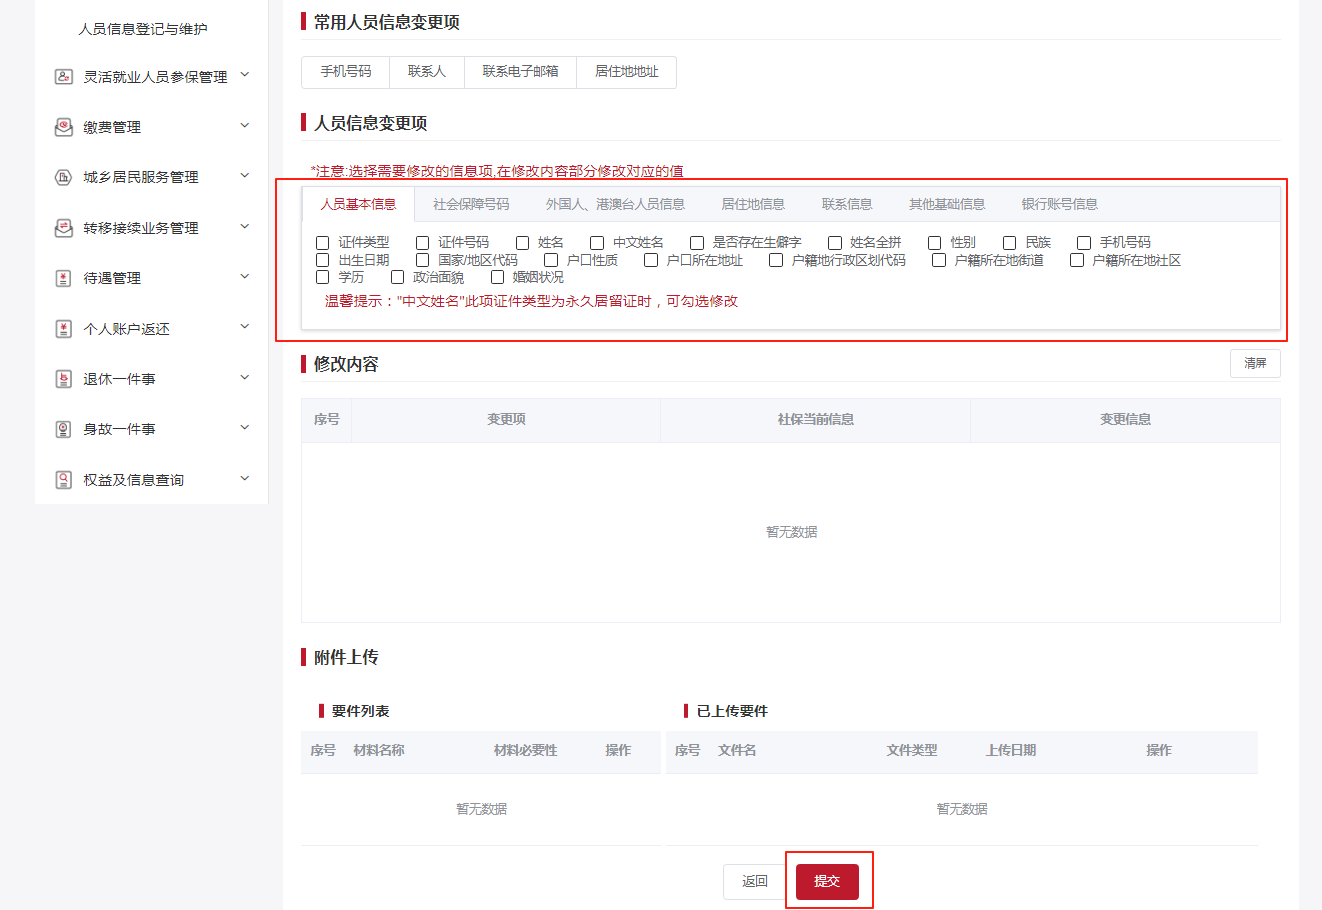
Task: Enable the 婚姻状况 option
Action: coord(497,277)
